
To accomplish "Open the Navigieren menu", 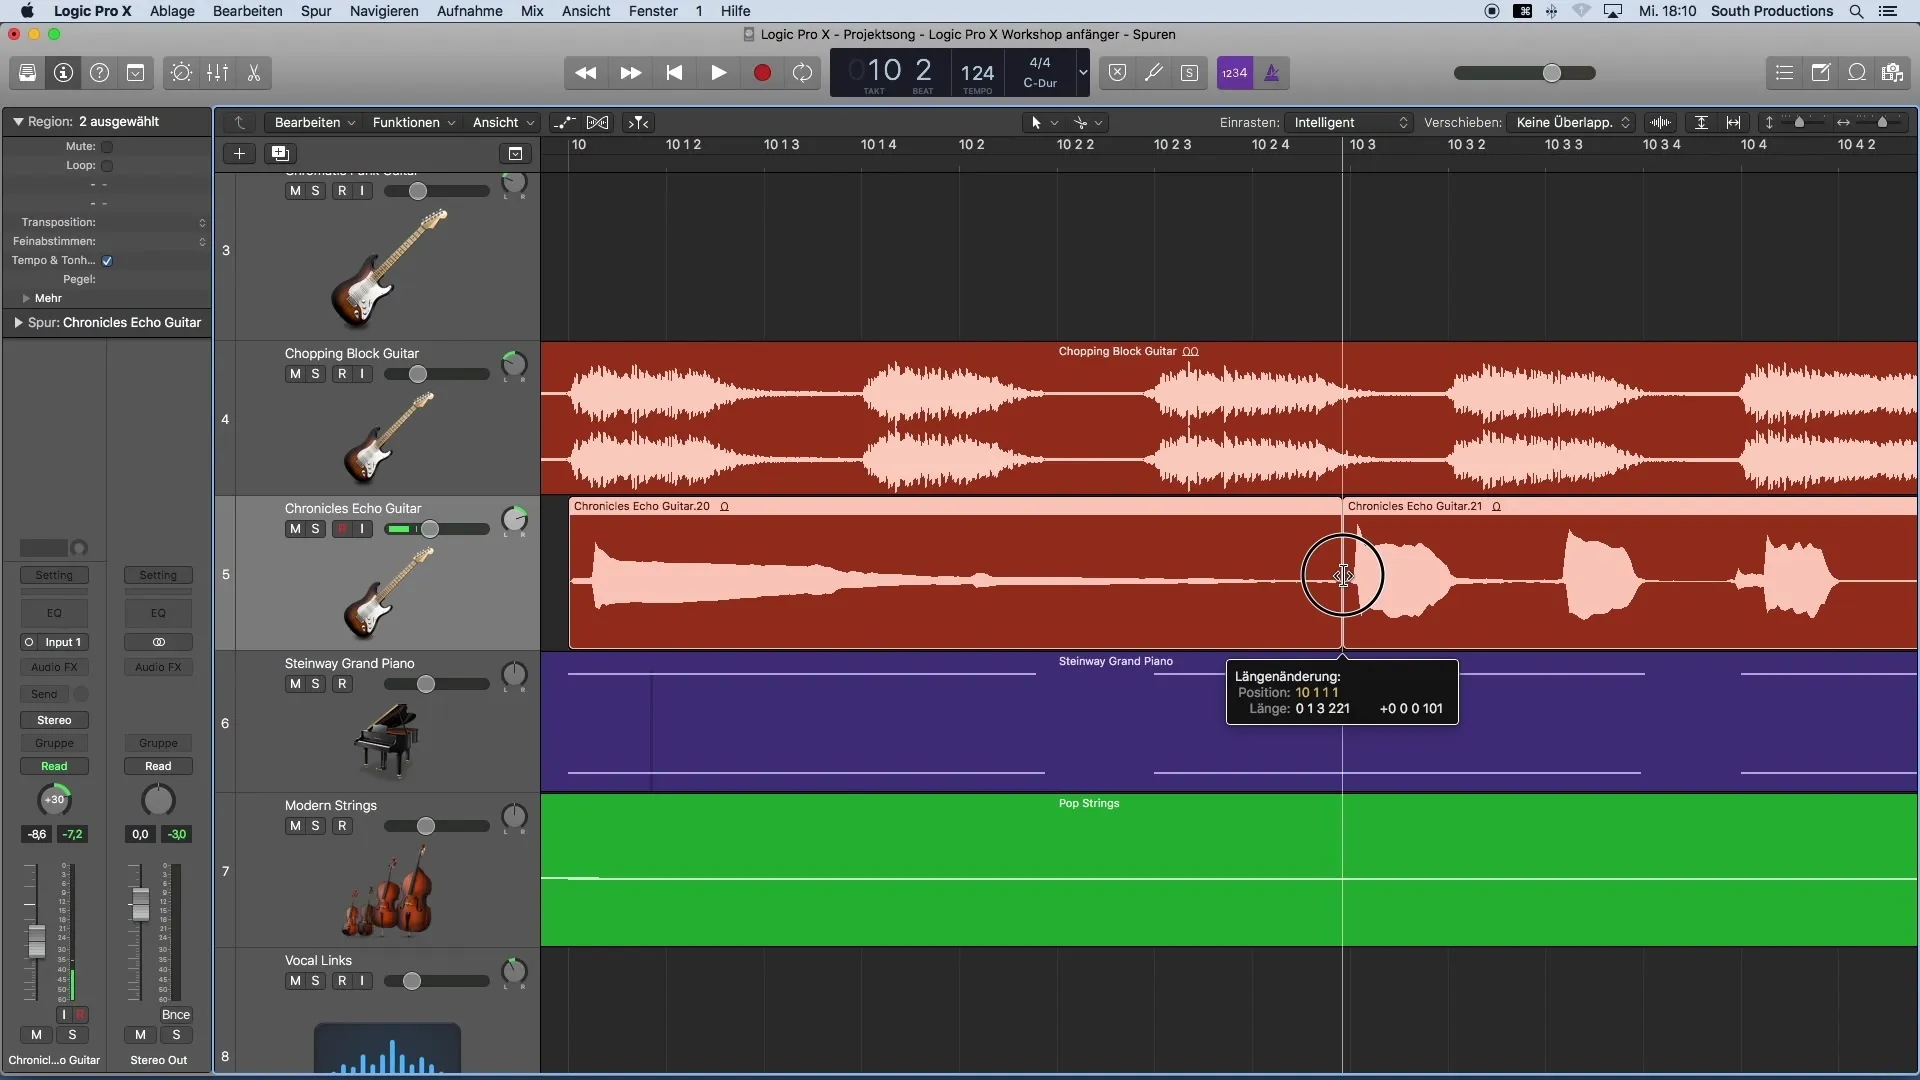I will 384,11.
